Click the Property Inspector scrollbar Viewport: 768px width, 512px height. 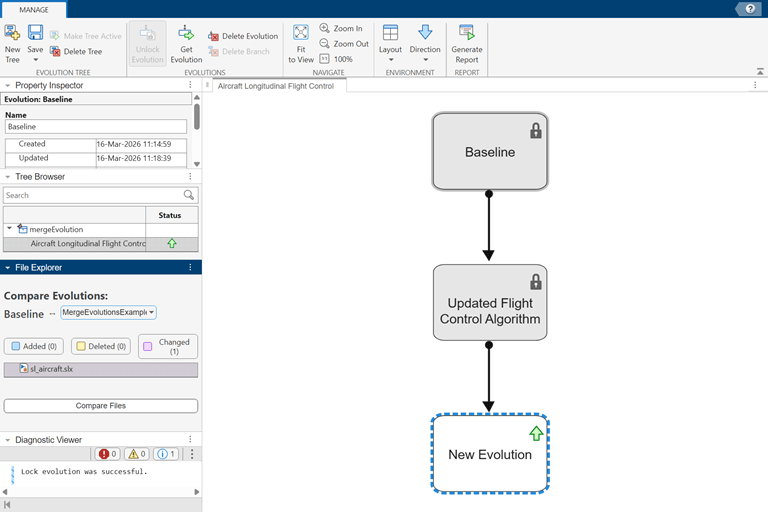click(x=197, y=116)
